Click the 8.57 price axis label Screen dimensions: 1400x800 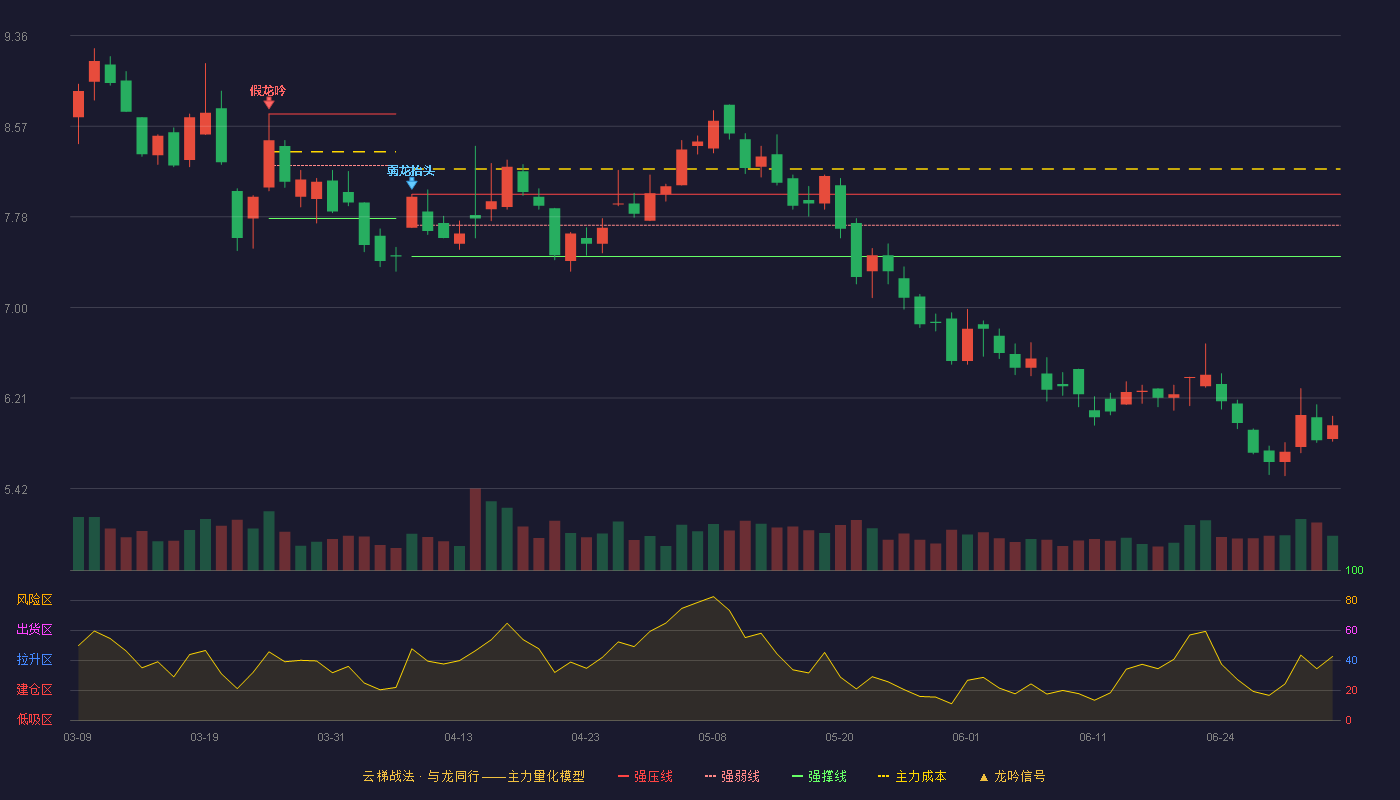(x=16, y=127)
